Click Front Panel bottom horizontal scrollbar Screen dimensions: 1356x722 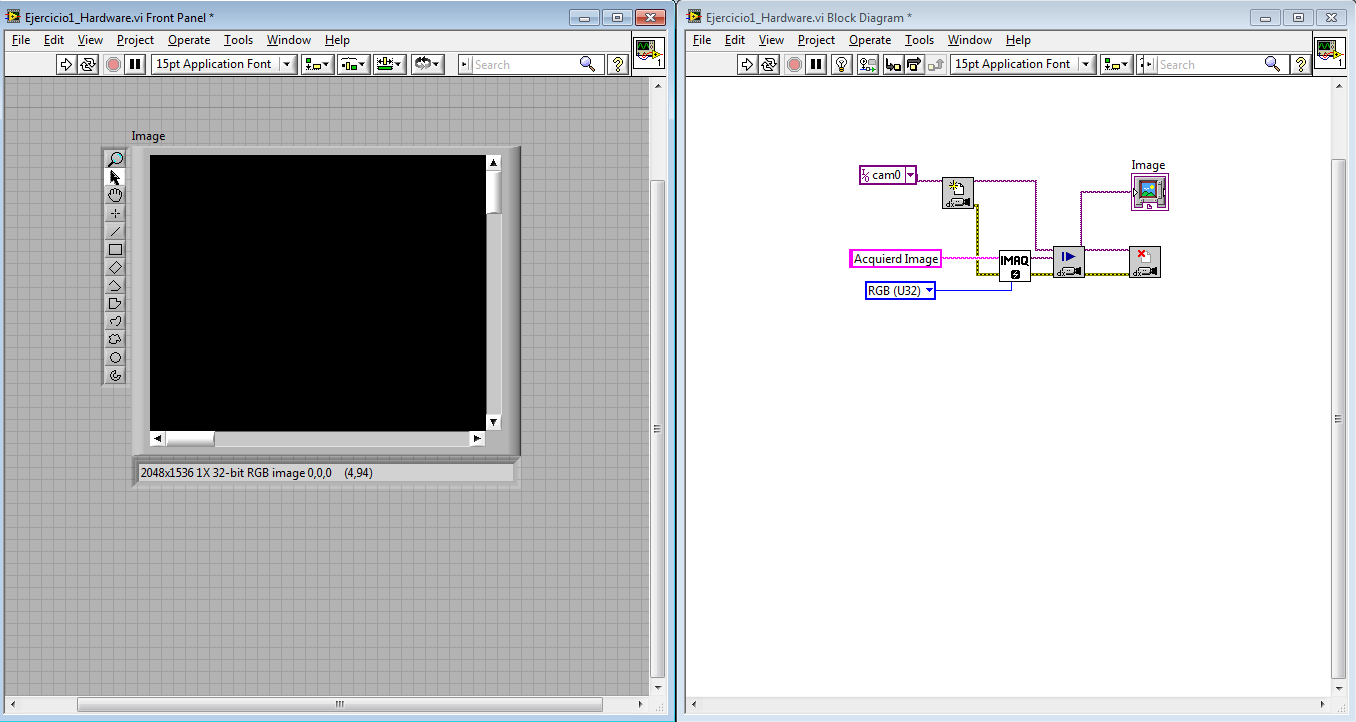pos(339,703)
